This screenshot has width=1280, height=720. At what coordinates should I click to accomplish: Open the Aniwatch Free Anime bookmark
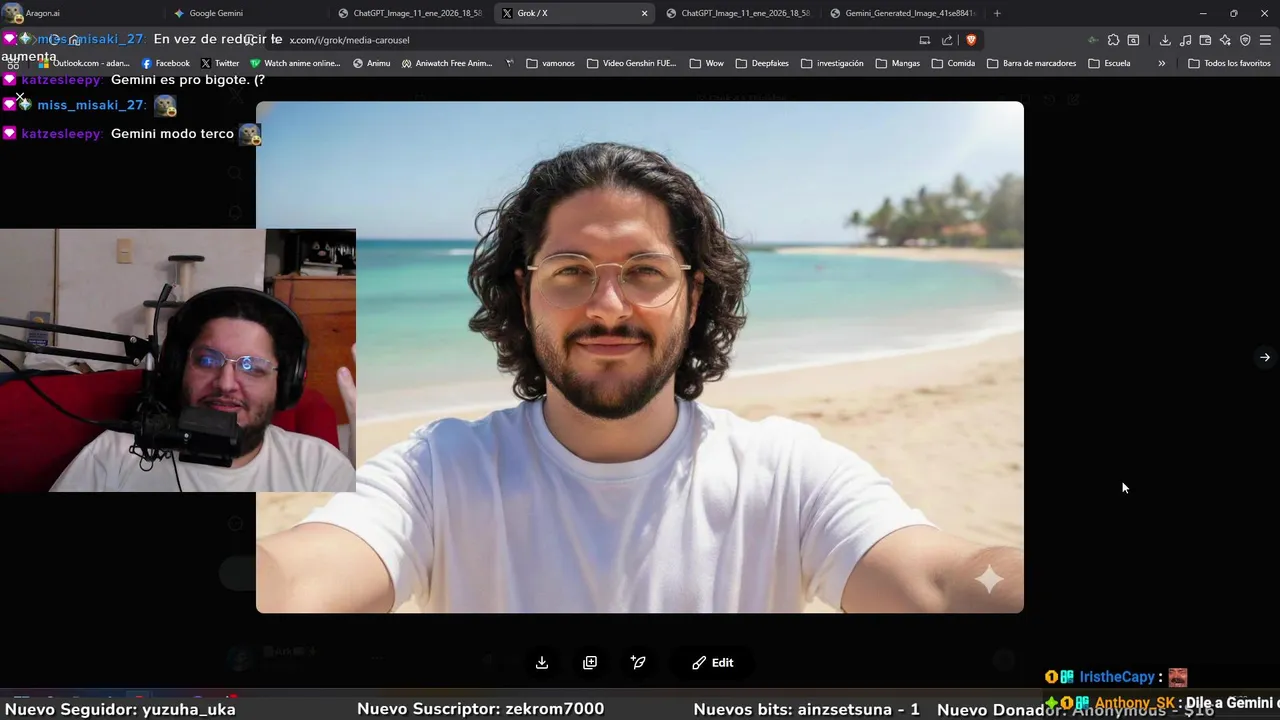(447, 63)
